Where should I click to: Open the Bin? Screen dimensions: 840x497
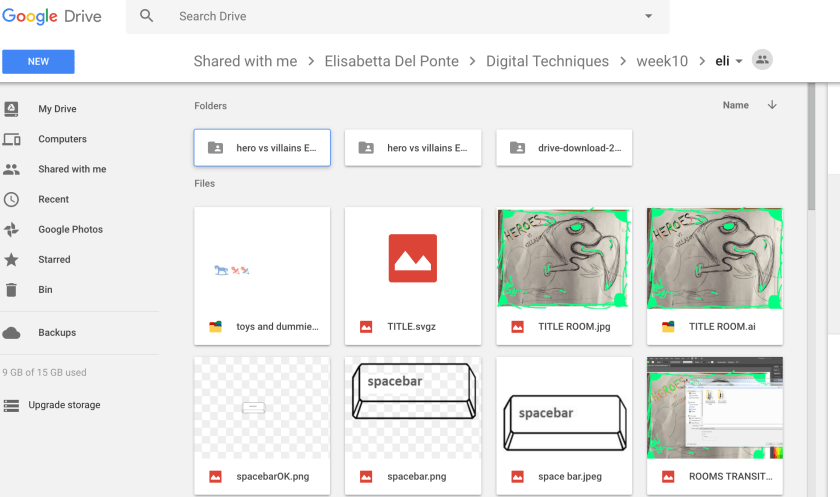(x=45, y=289)
